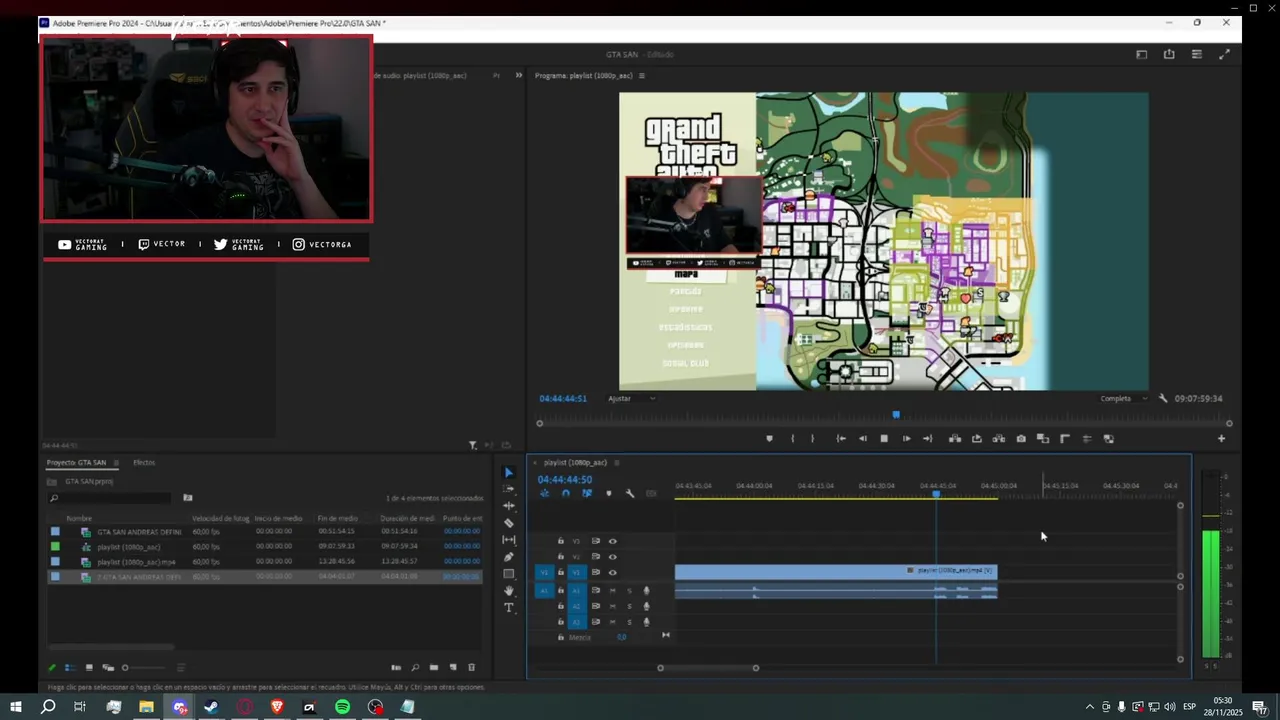Open Program Monitor settings wrench

[x=1163, y=398]
